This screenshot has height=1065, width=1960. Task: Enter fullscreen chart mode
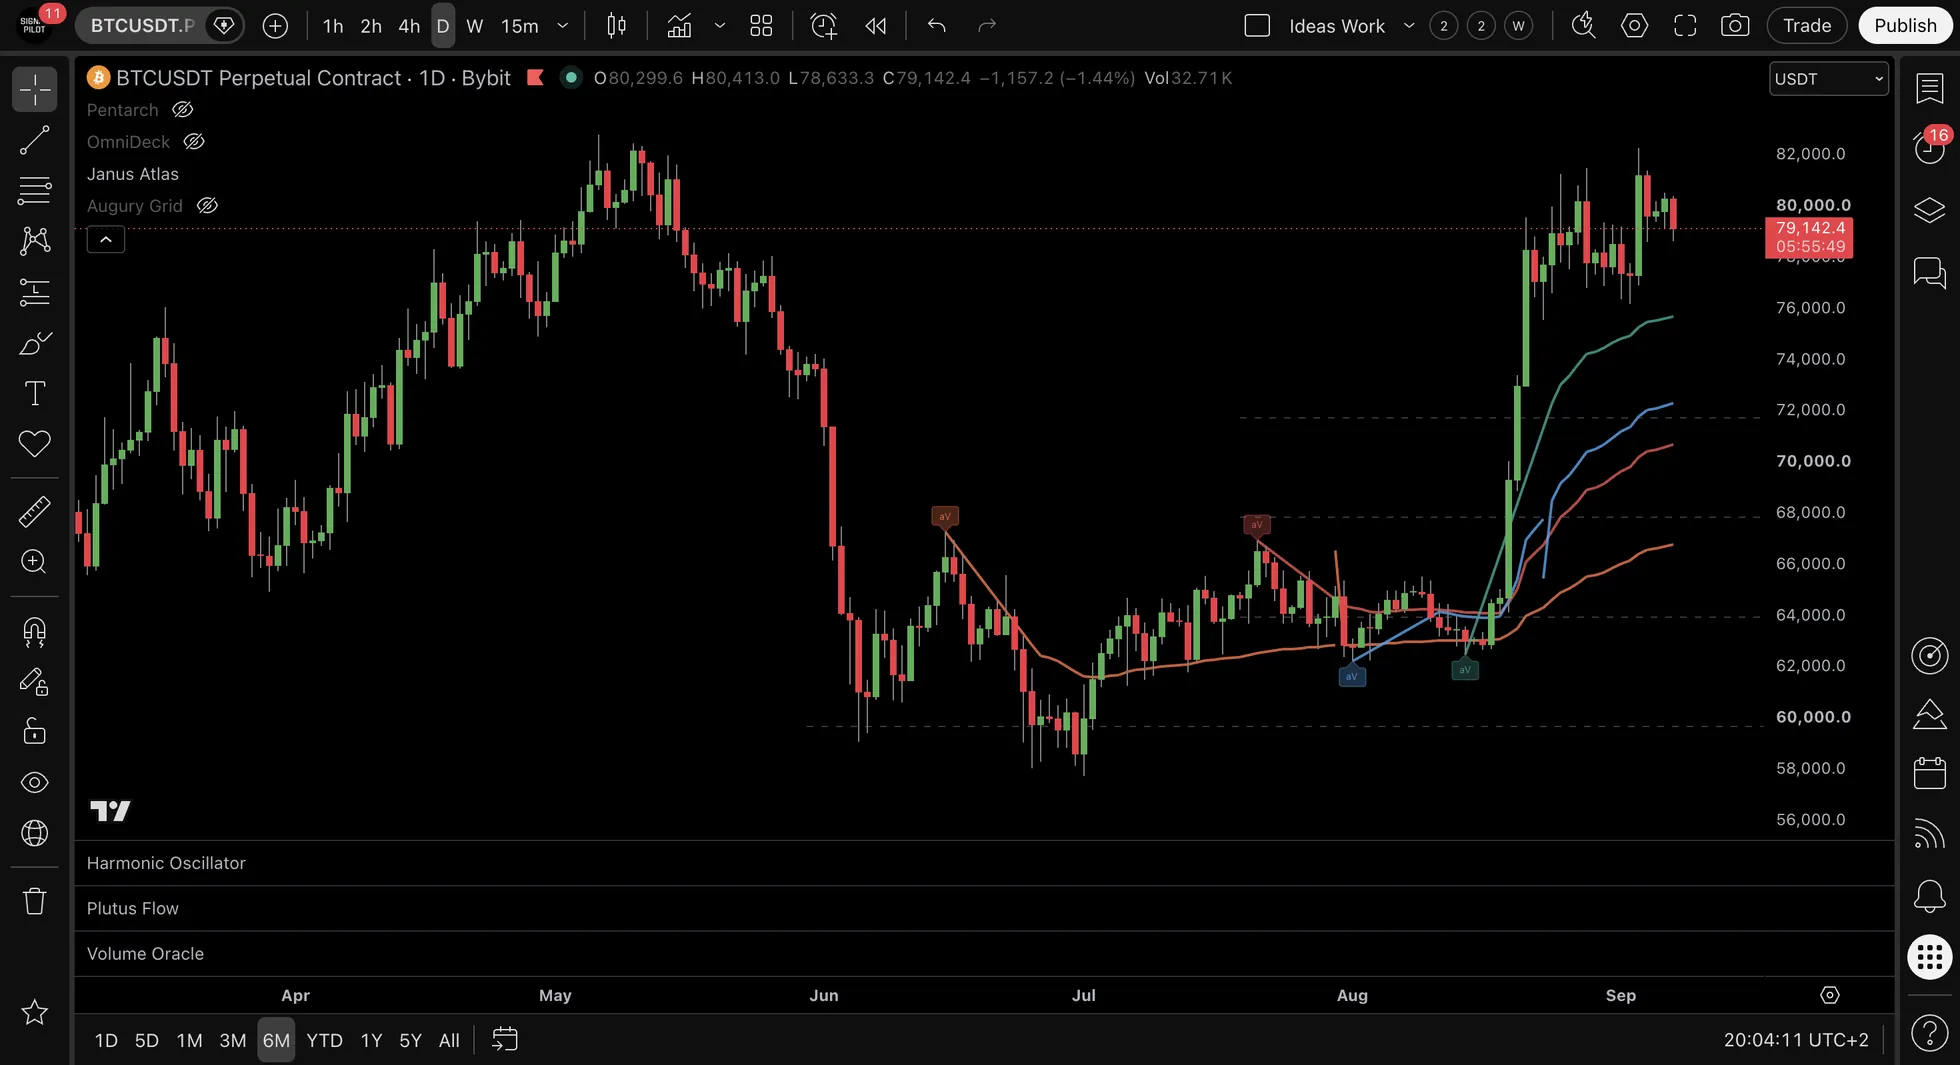(x=1685, y=26)
